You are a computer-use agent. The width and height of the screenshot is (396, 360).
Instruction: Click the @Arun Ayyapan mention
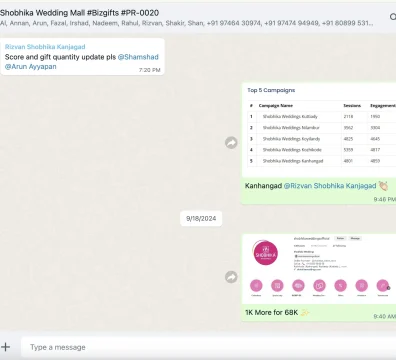pos(30,66)
